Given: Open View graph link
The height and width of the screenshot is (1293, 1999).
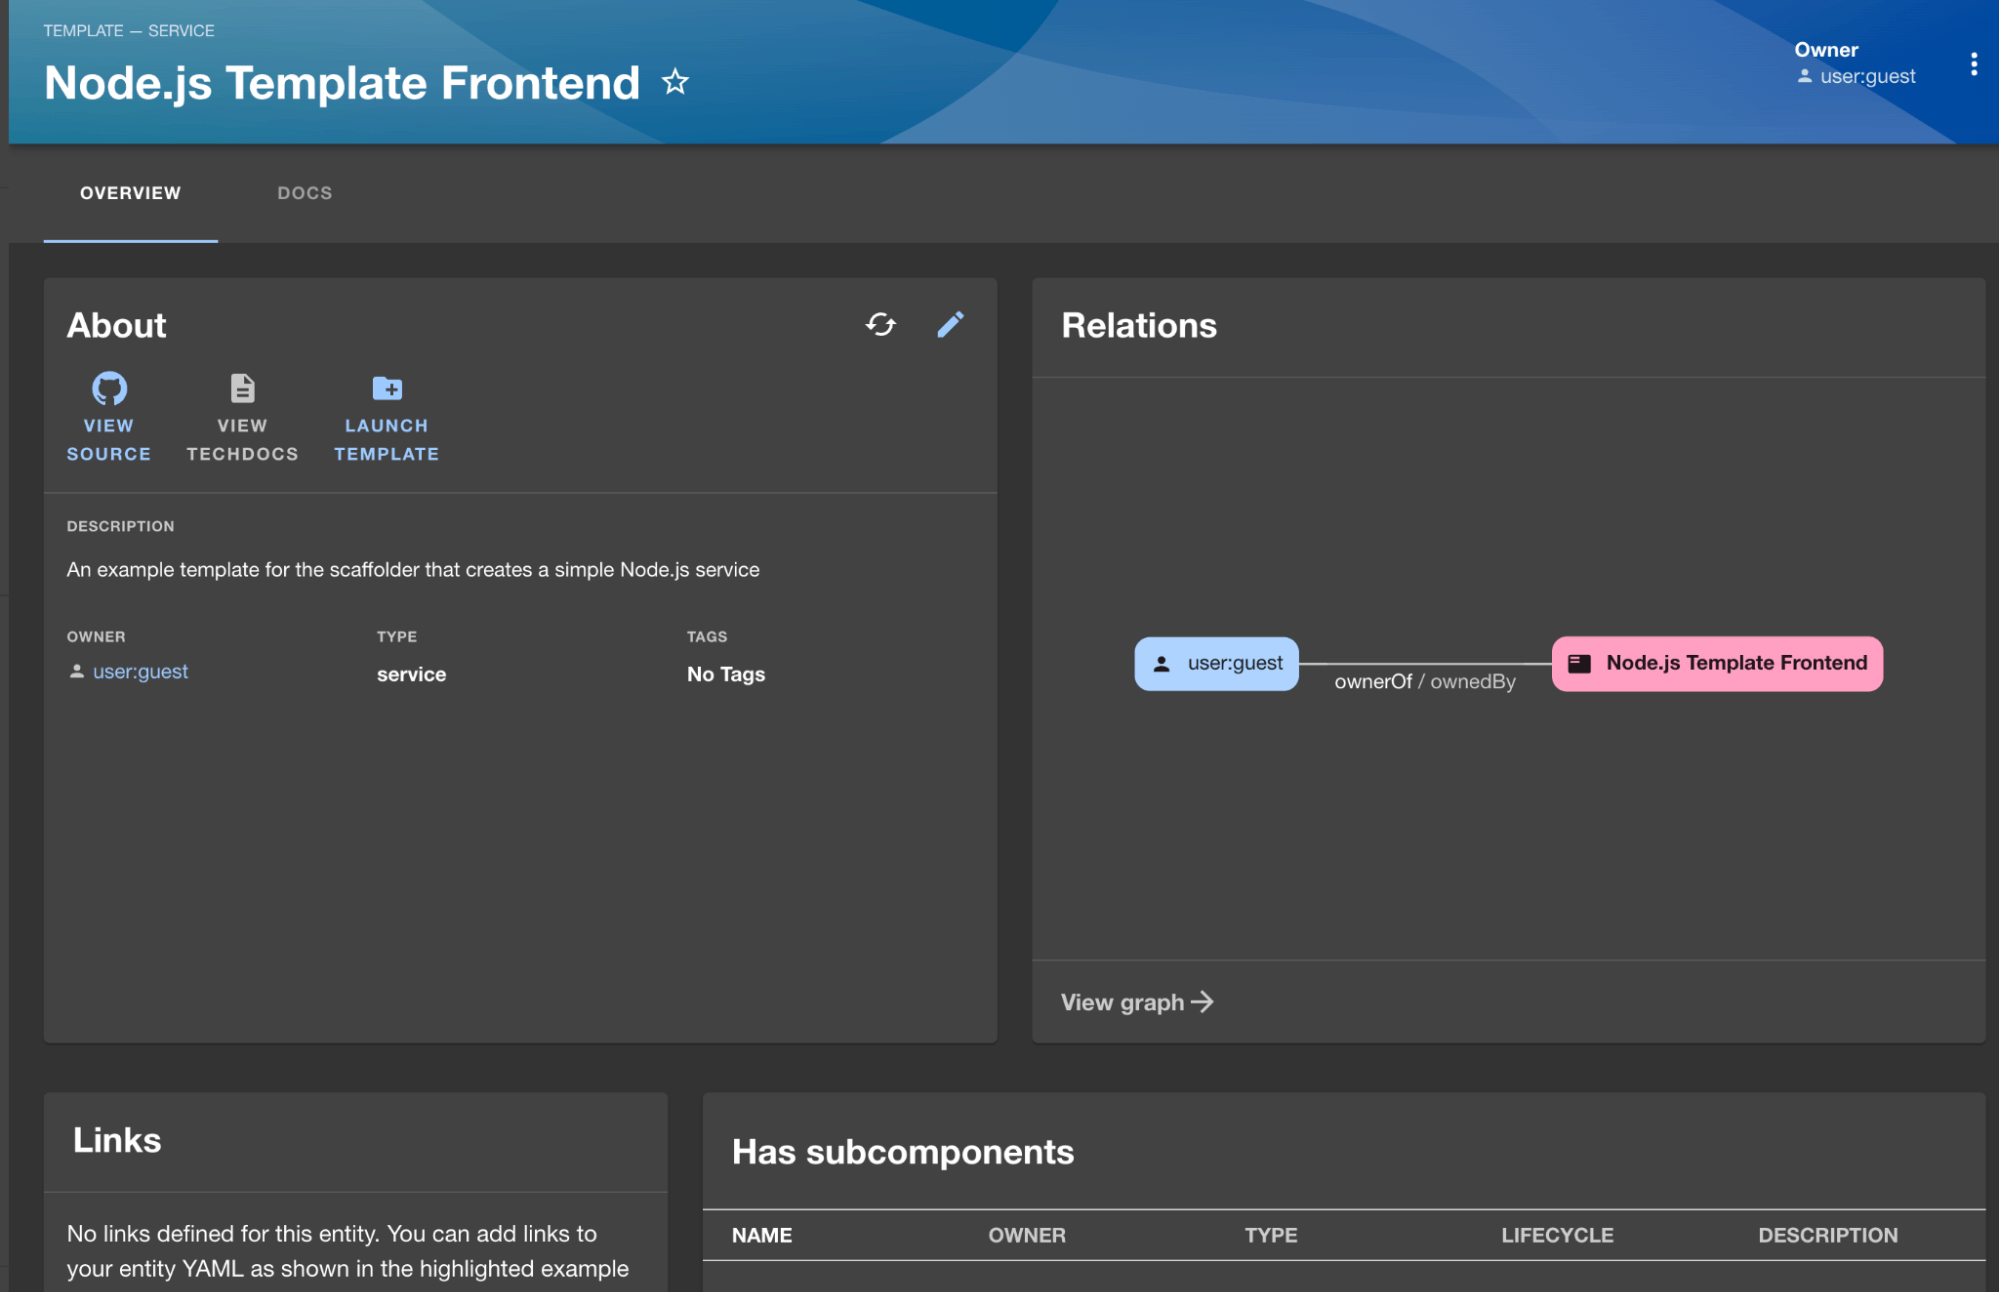Looking at the screenshot, I should (x=1122, y=1003).
